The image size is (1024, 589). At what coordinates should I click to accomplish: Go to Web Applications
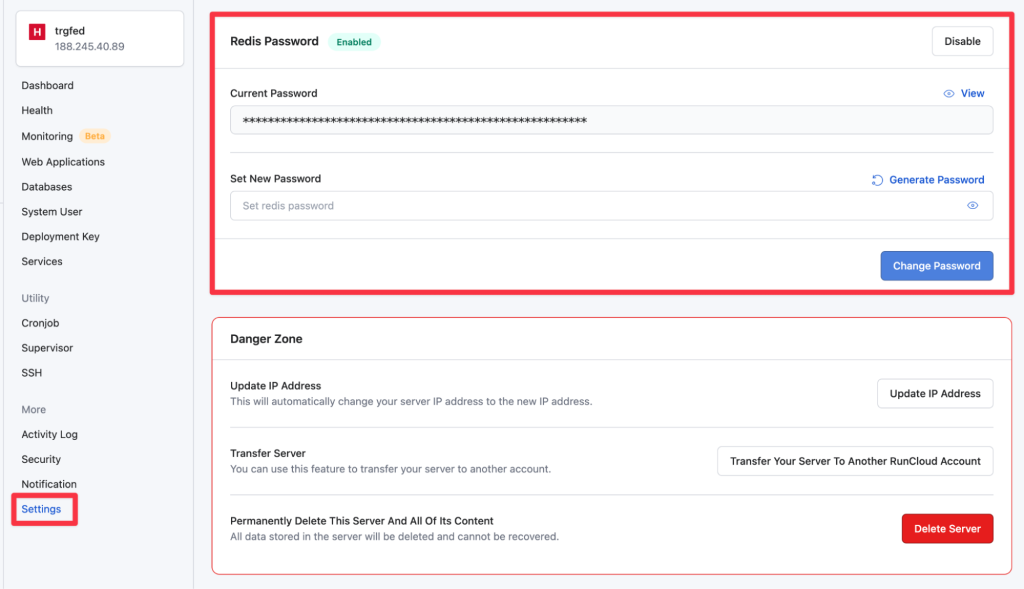(x=63, y=162)
